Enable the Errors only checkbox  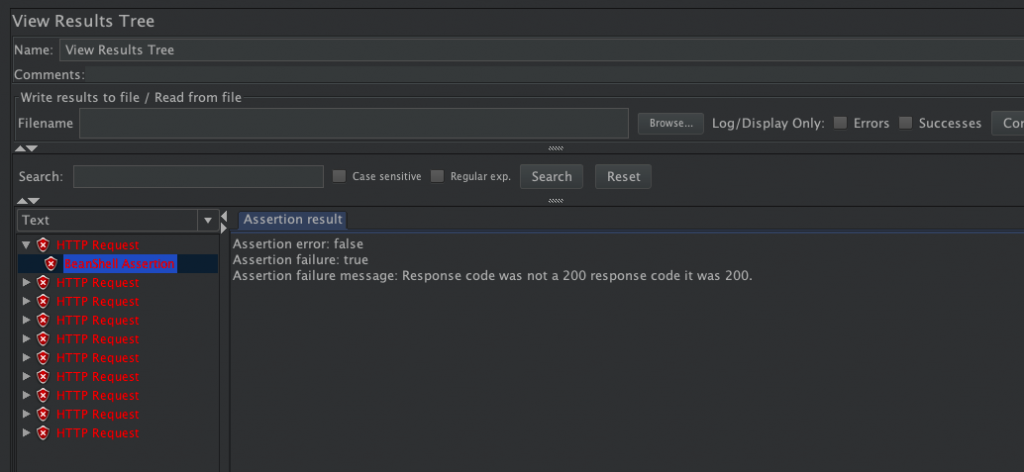[841, 123]
